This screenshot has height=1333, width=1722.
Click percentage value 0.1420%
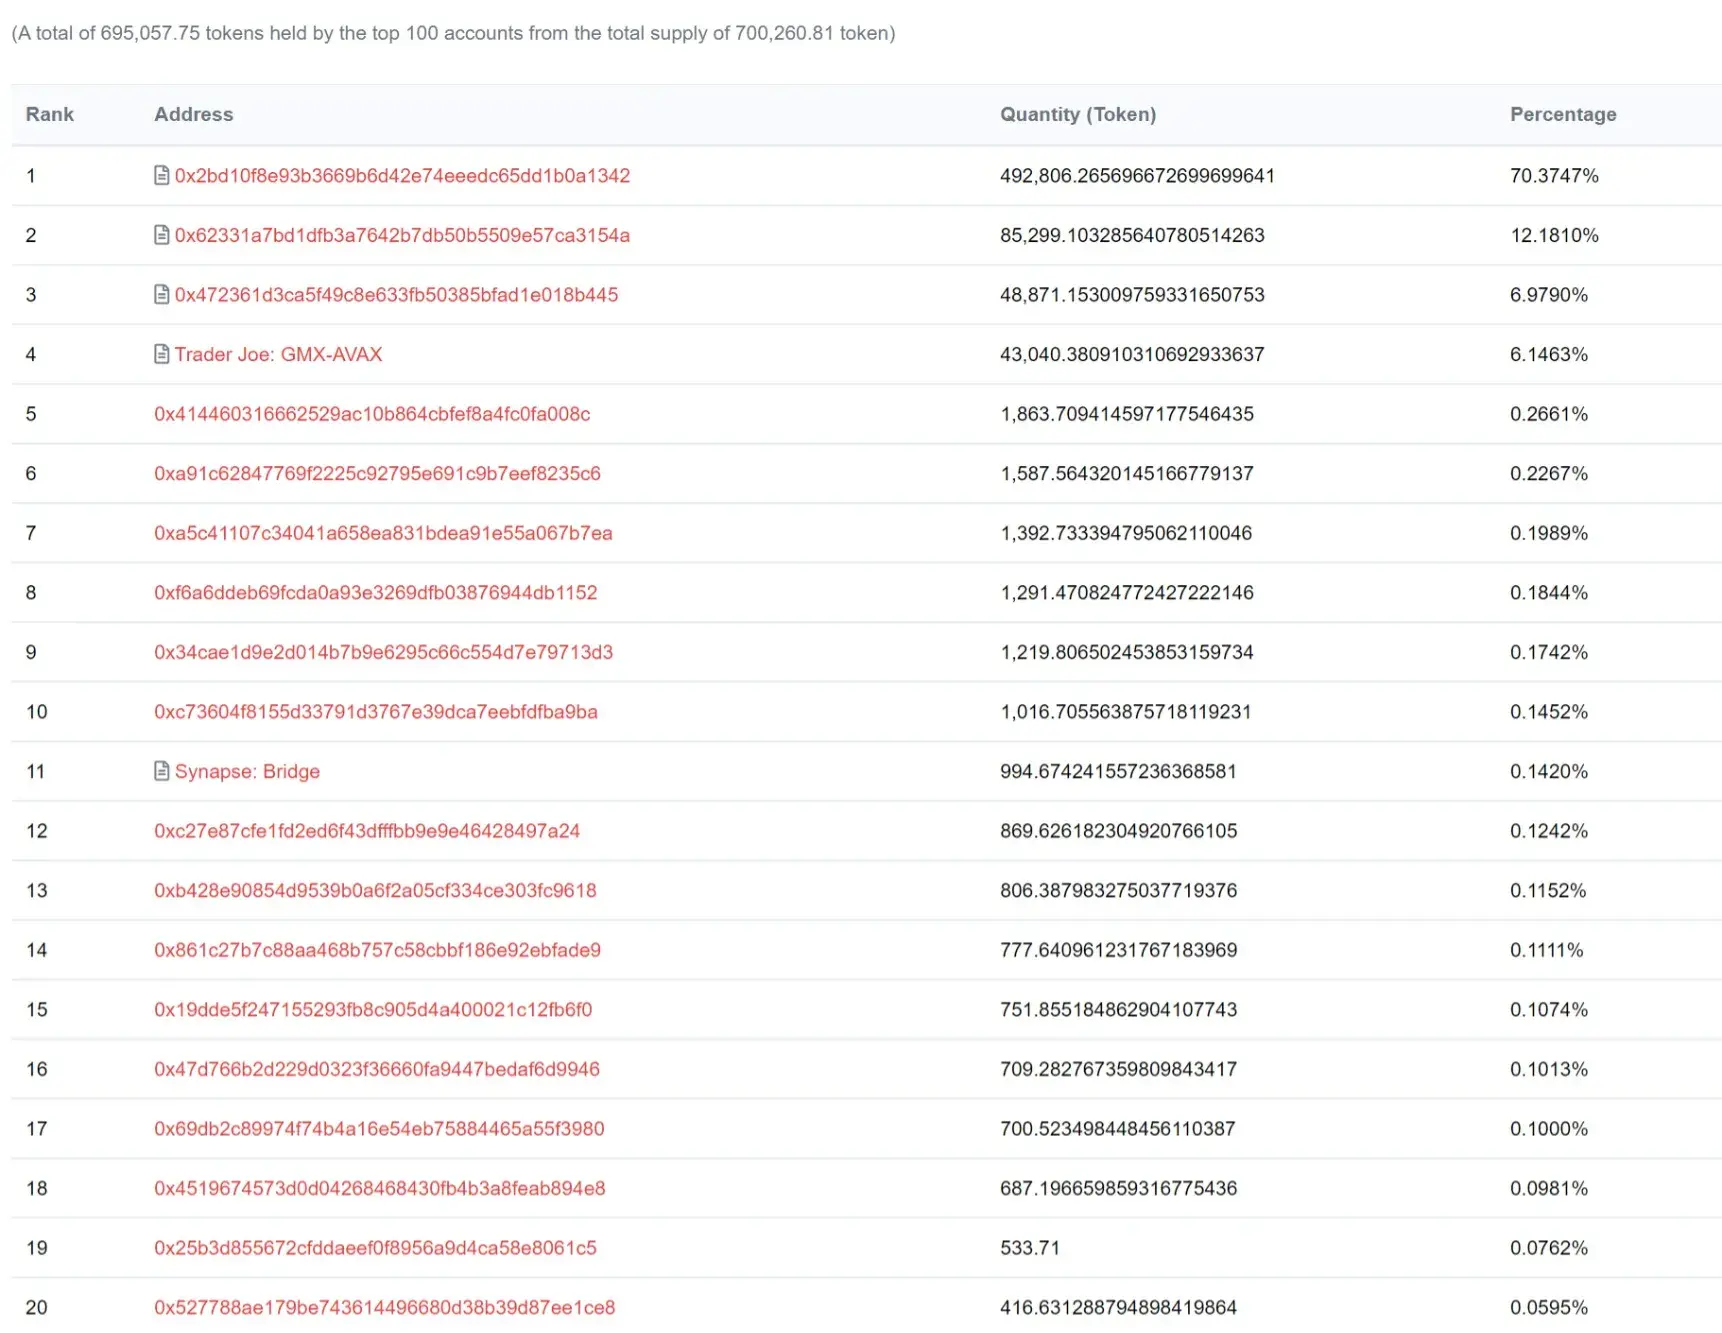[x=1549, y=771]
